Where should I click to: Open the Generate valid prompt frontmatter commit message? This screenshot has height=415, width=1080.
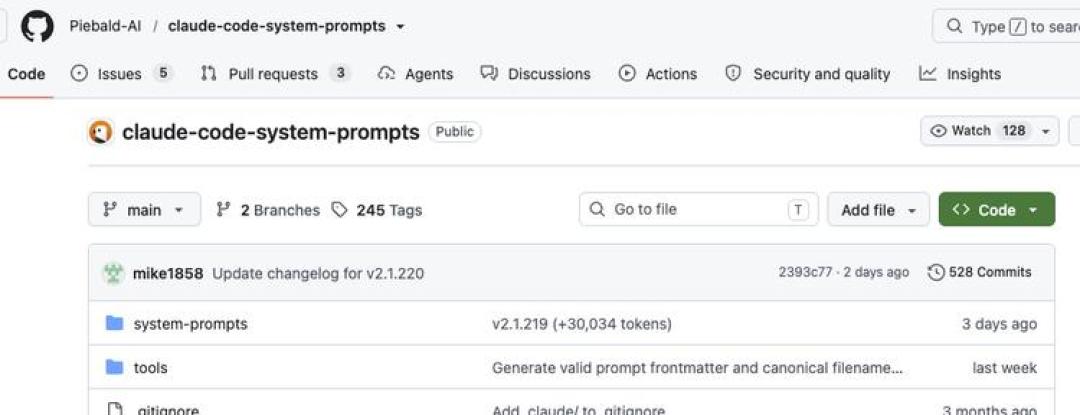(x=697, y=368)
